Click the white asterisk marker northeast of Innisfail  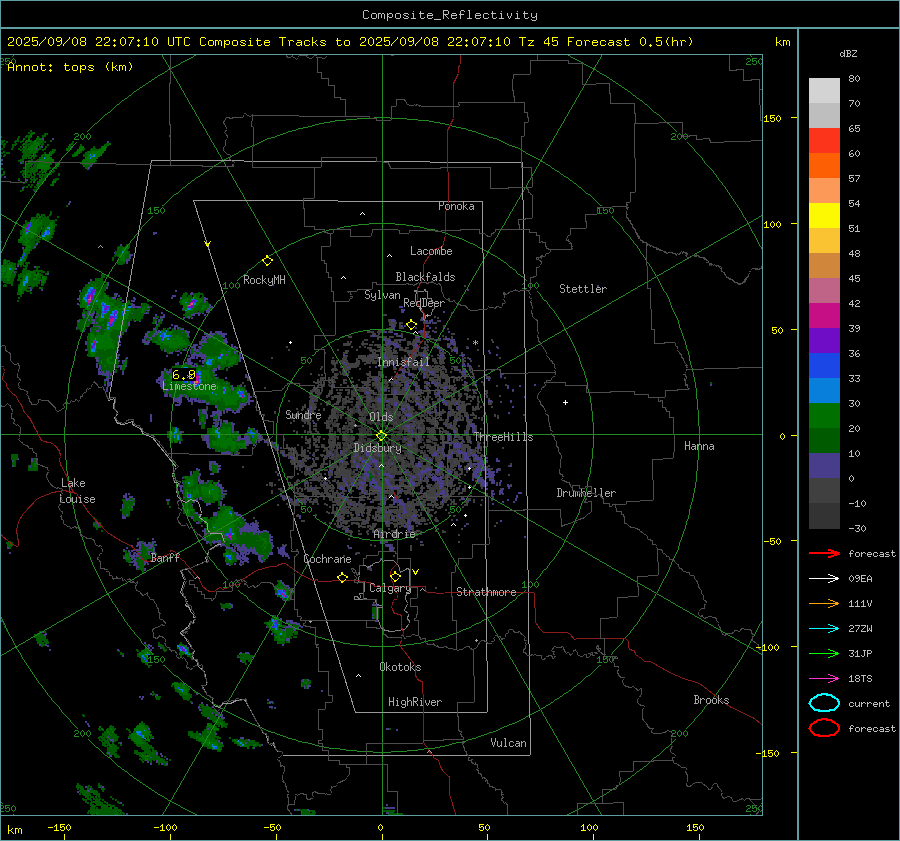point(476,343)
